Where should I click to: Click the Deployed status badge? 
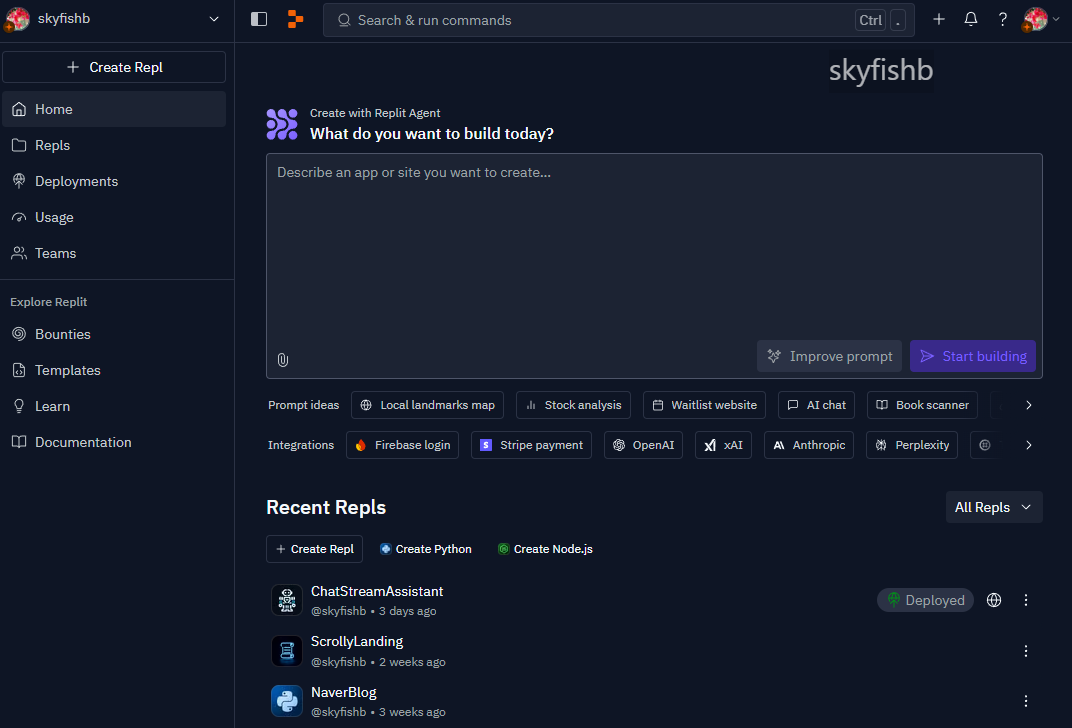pos(925,600)
